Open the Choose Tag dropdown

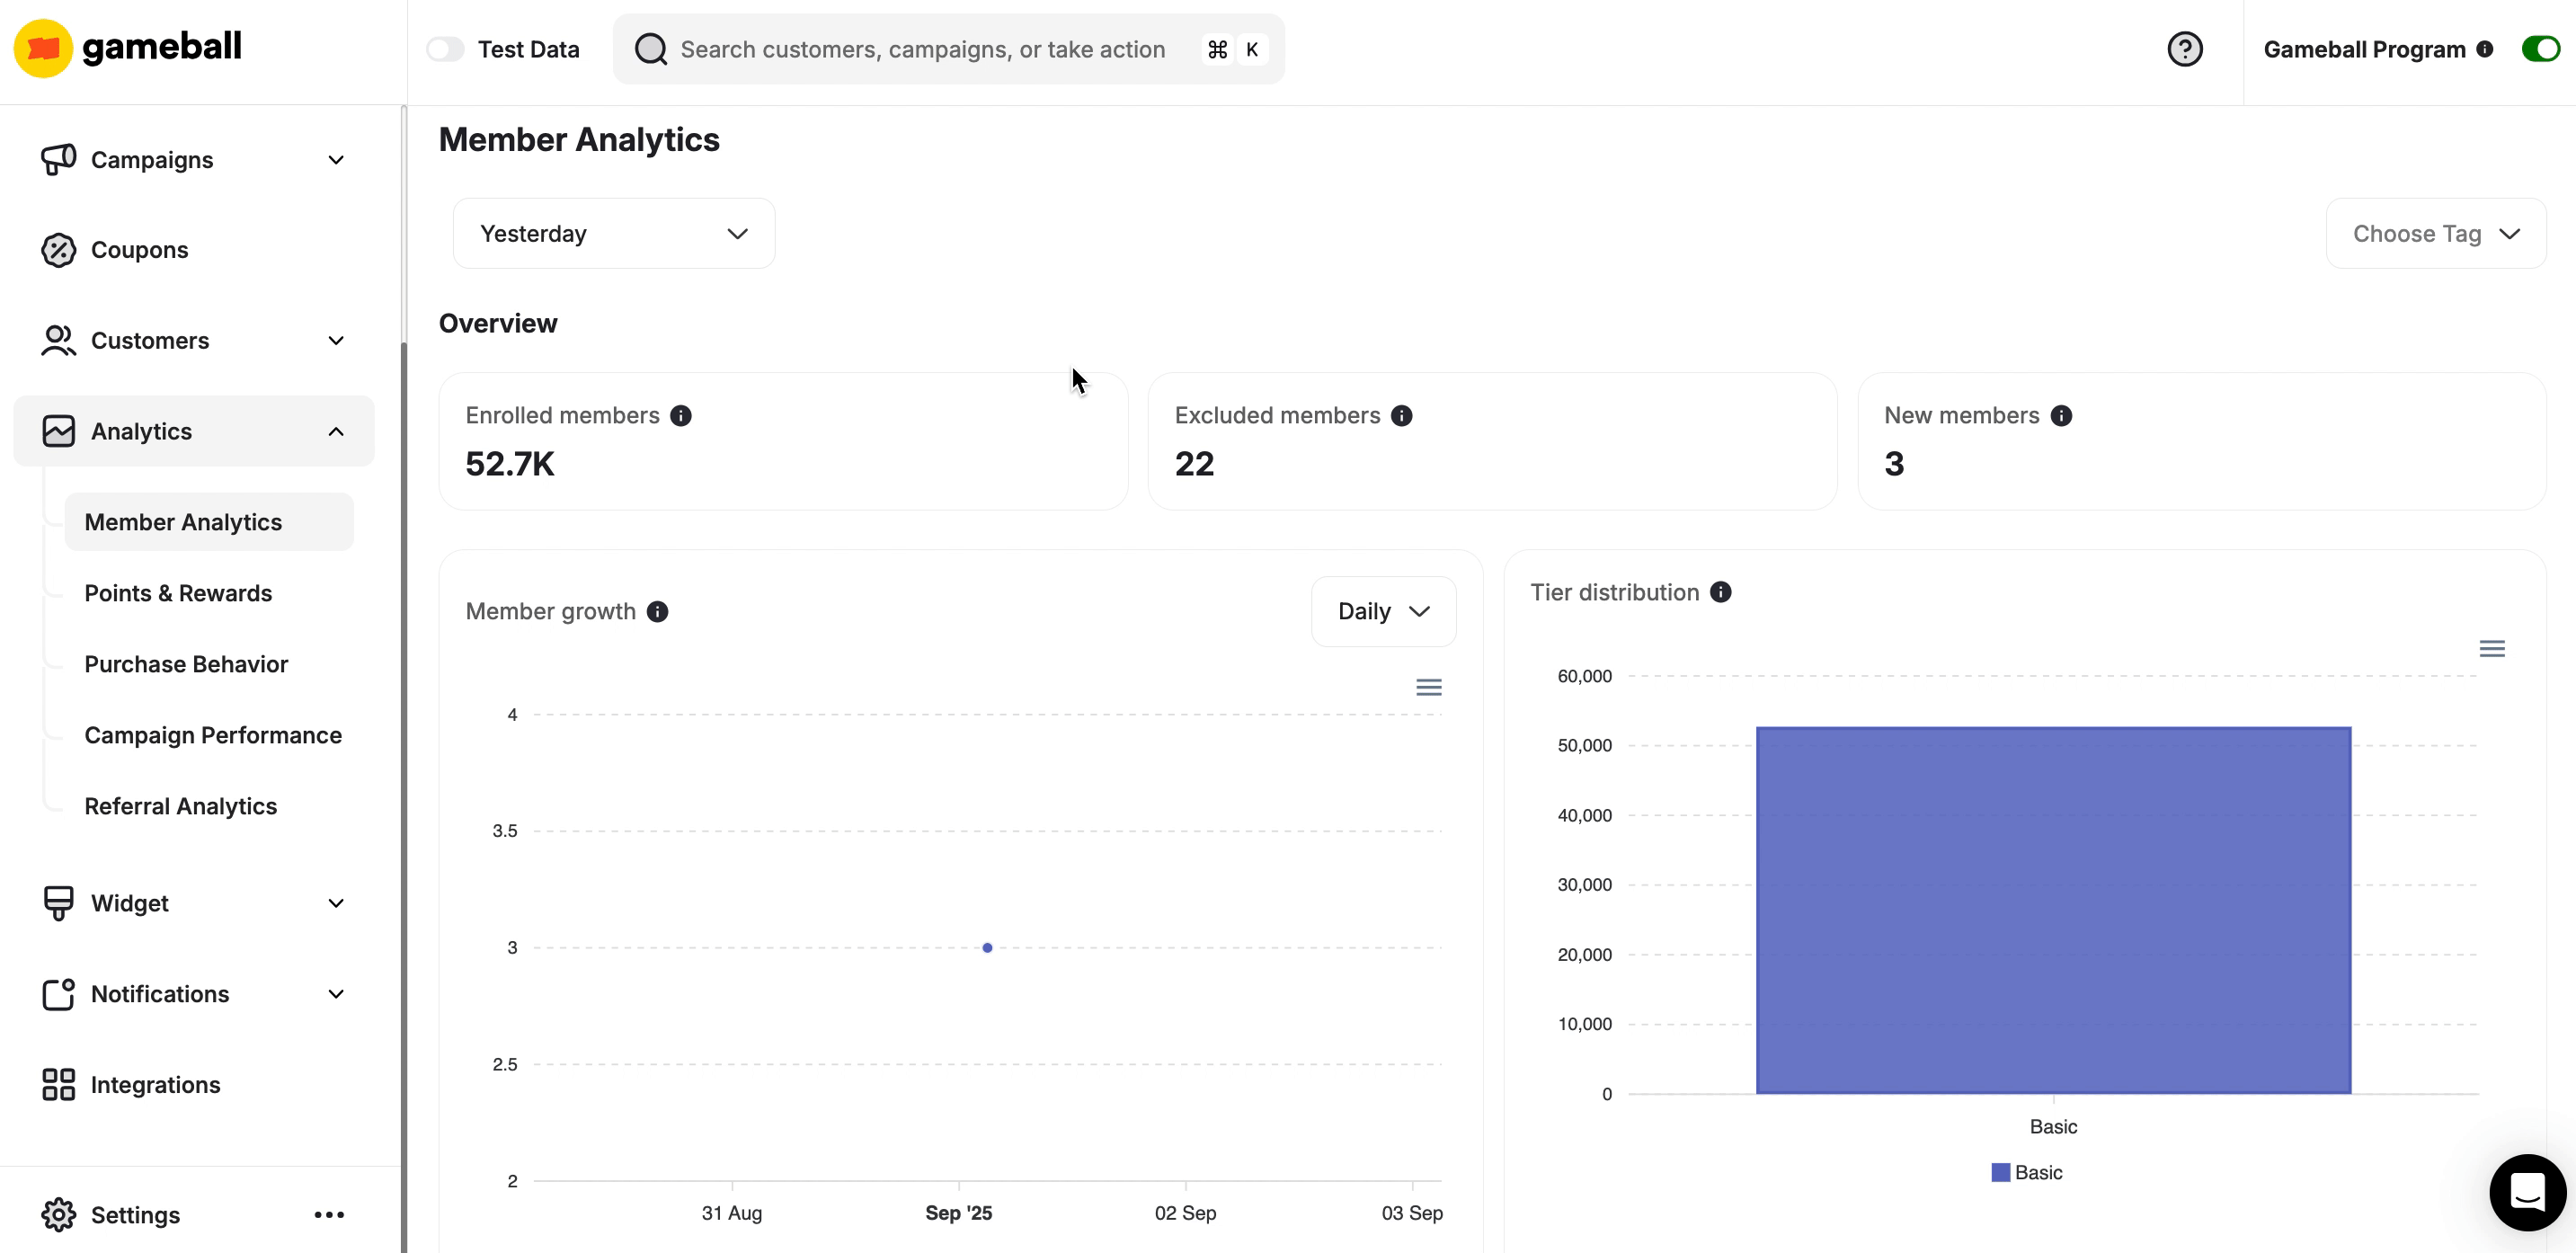(2434, 233)
